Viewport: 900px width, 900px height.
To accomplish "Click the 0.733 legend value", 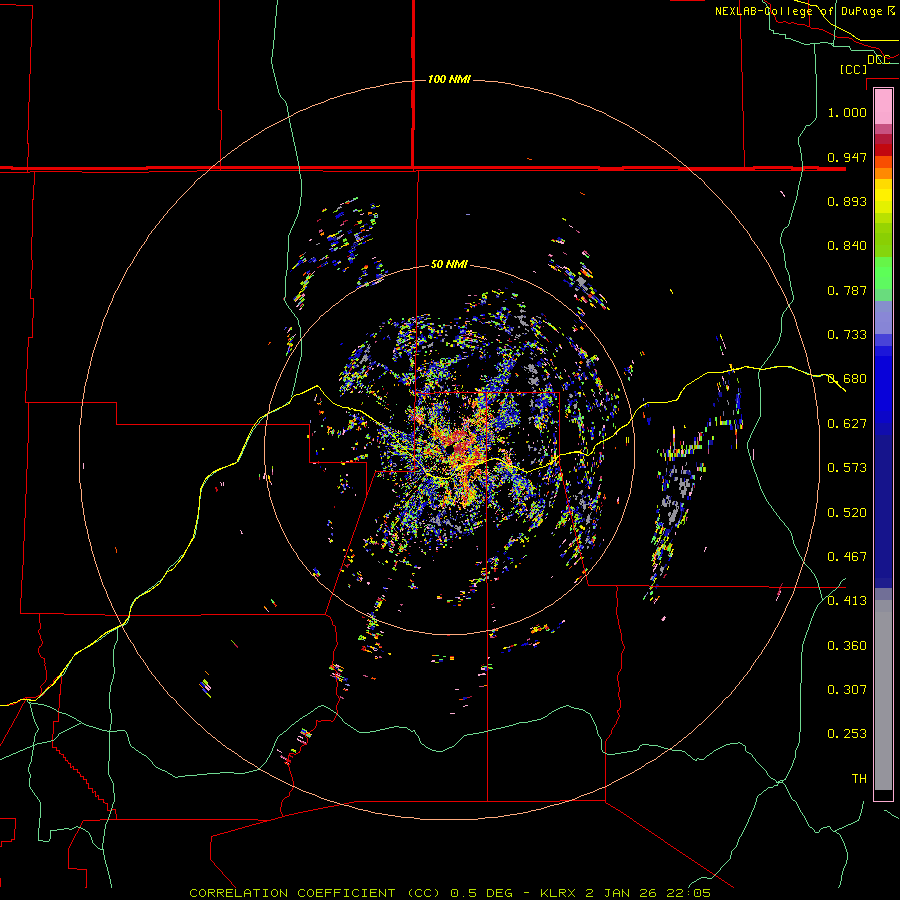I will (847, 335).
